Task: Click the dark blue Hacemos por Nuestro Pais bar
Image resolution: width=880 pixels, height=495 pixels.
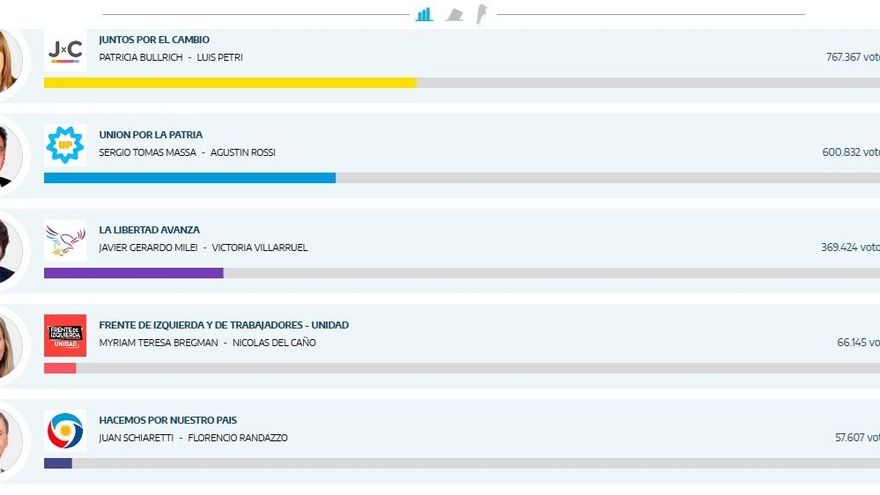Action: point(58,463)
